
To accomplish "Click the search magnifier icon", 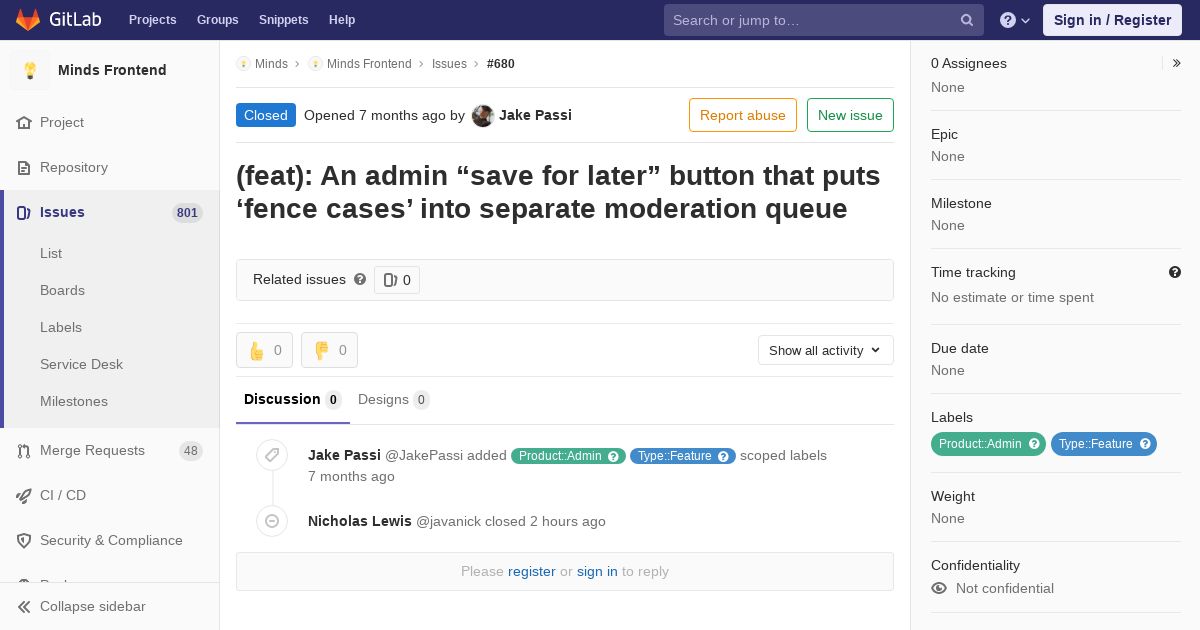I will coord(967,20).
